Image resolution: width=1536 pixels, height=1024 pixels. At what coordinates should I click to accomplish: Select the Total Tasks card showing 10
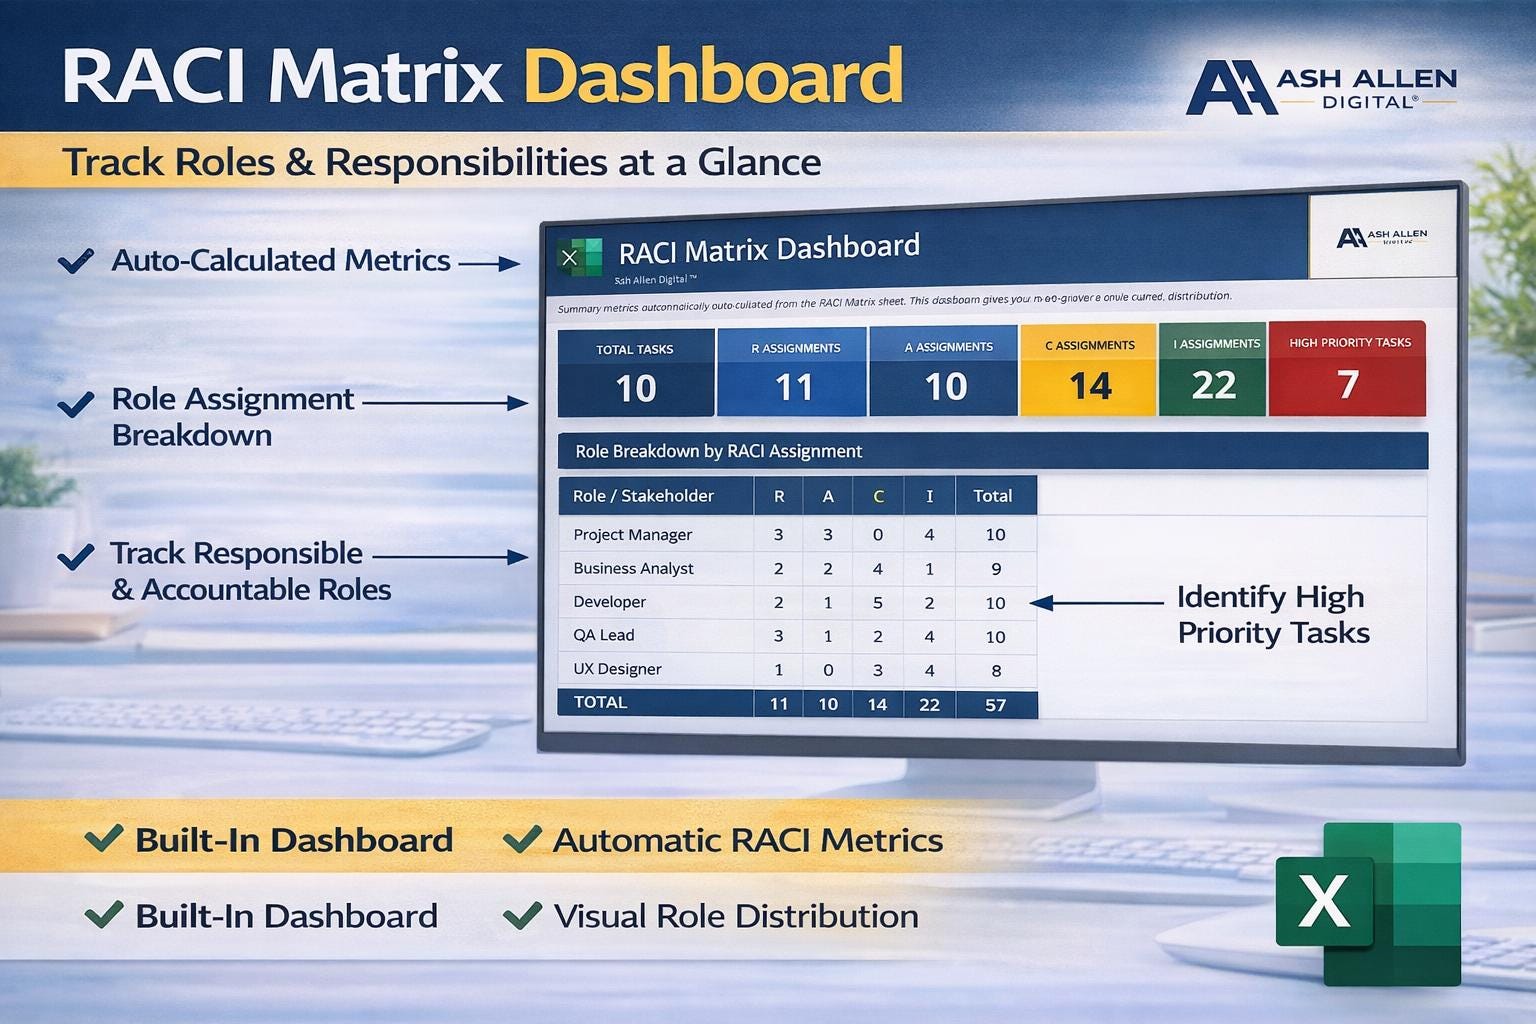point(636,373)
